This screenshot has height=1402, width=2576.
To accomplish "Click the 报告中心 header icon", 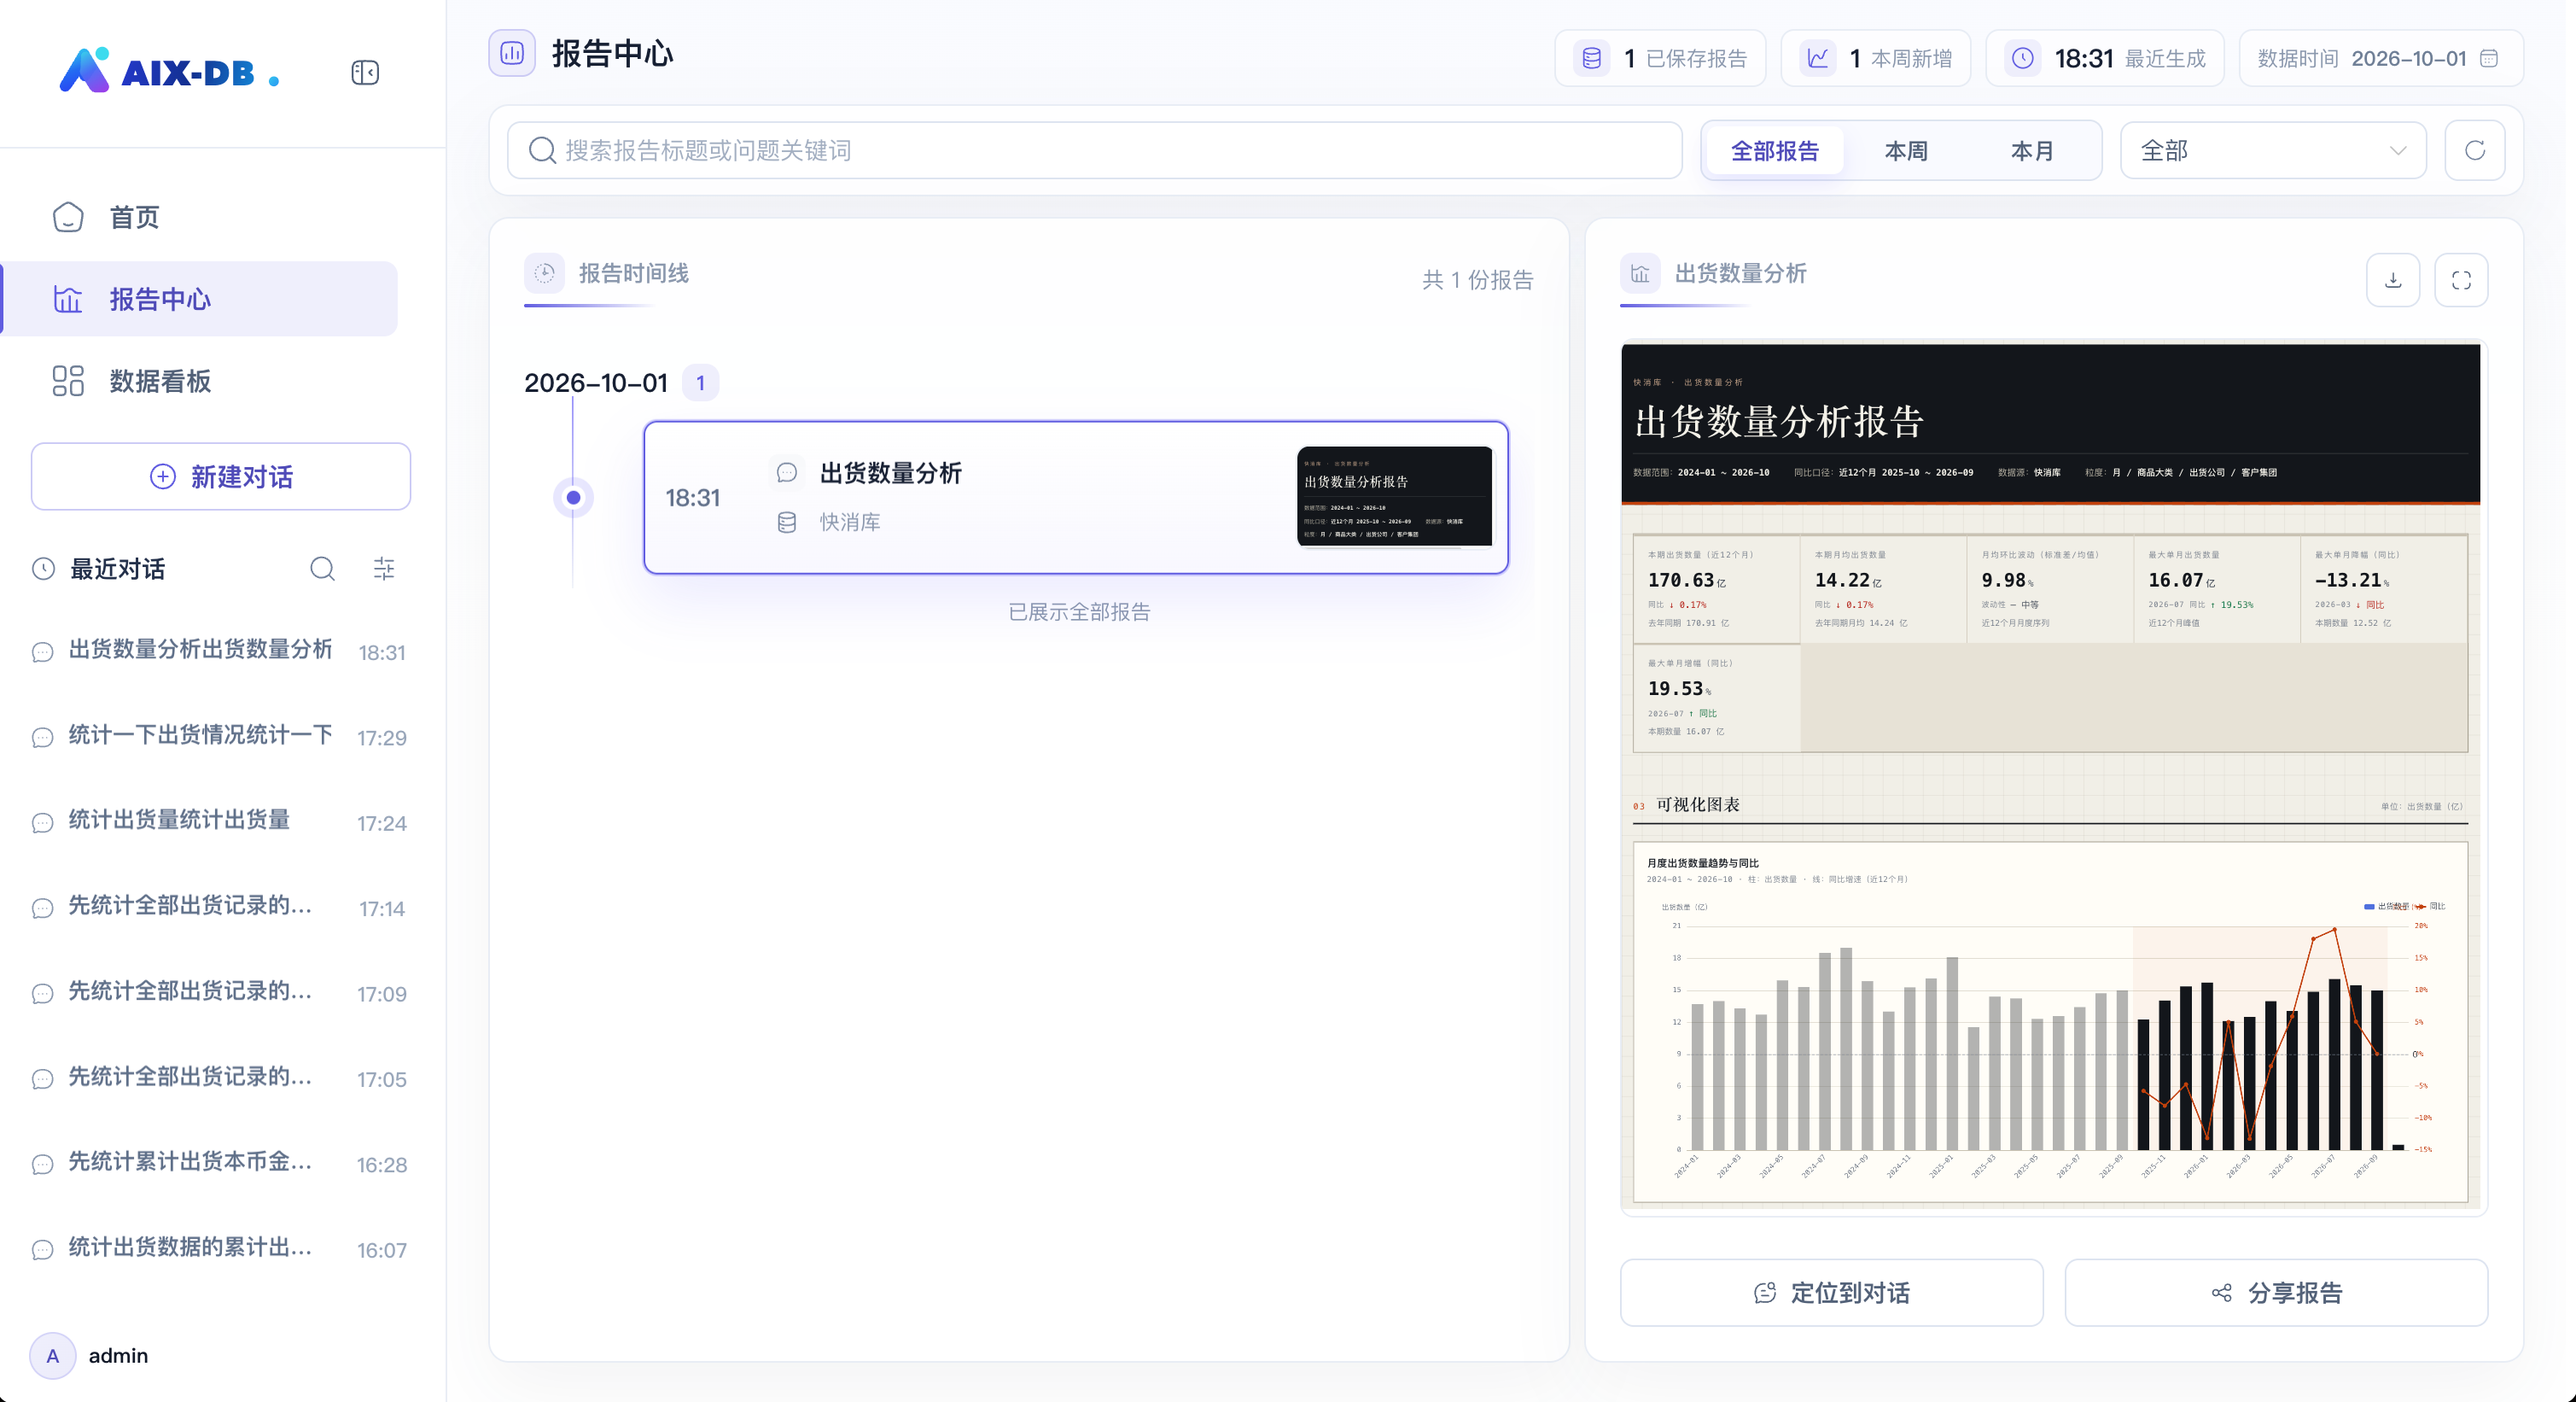I will point(512,53).
